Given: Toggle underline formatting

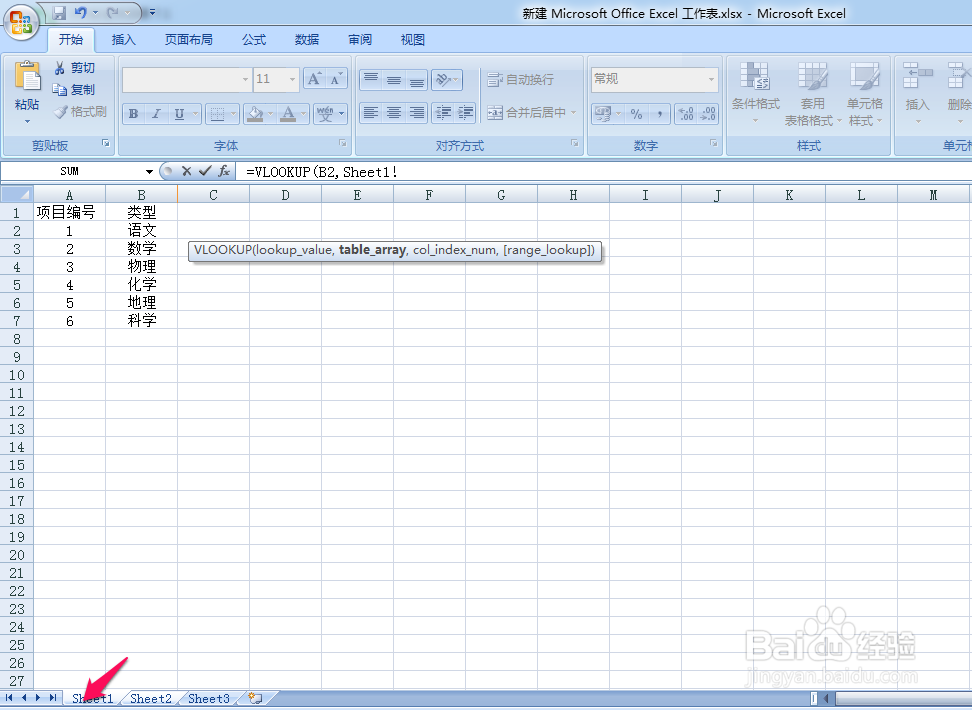Looking at the screenshot, I should pyautogui.click(x=179, y=113).
